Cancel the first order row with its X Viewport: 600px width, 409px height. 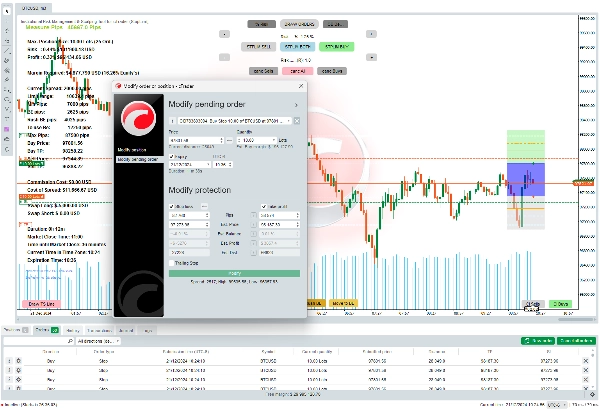click(585, 361)
